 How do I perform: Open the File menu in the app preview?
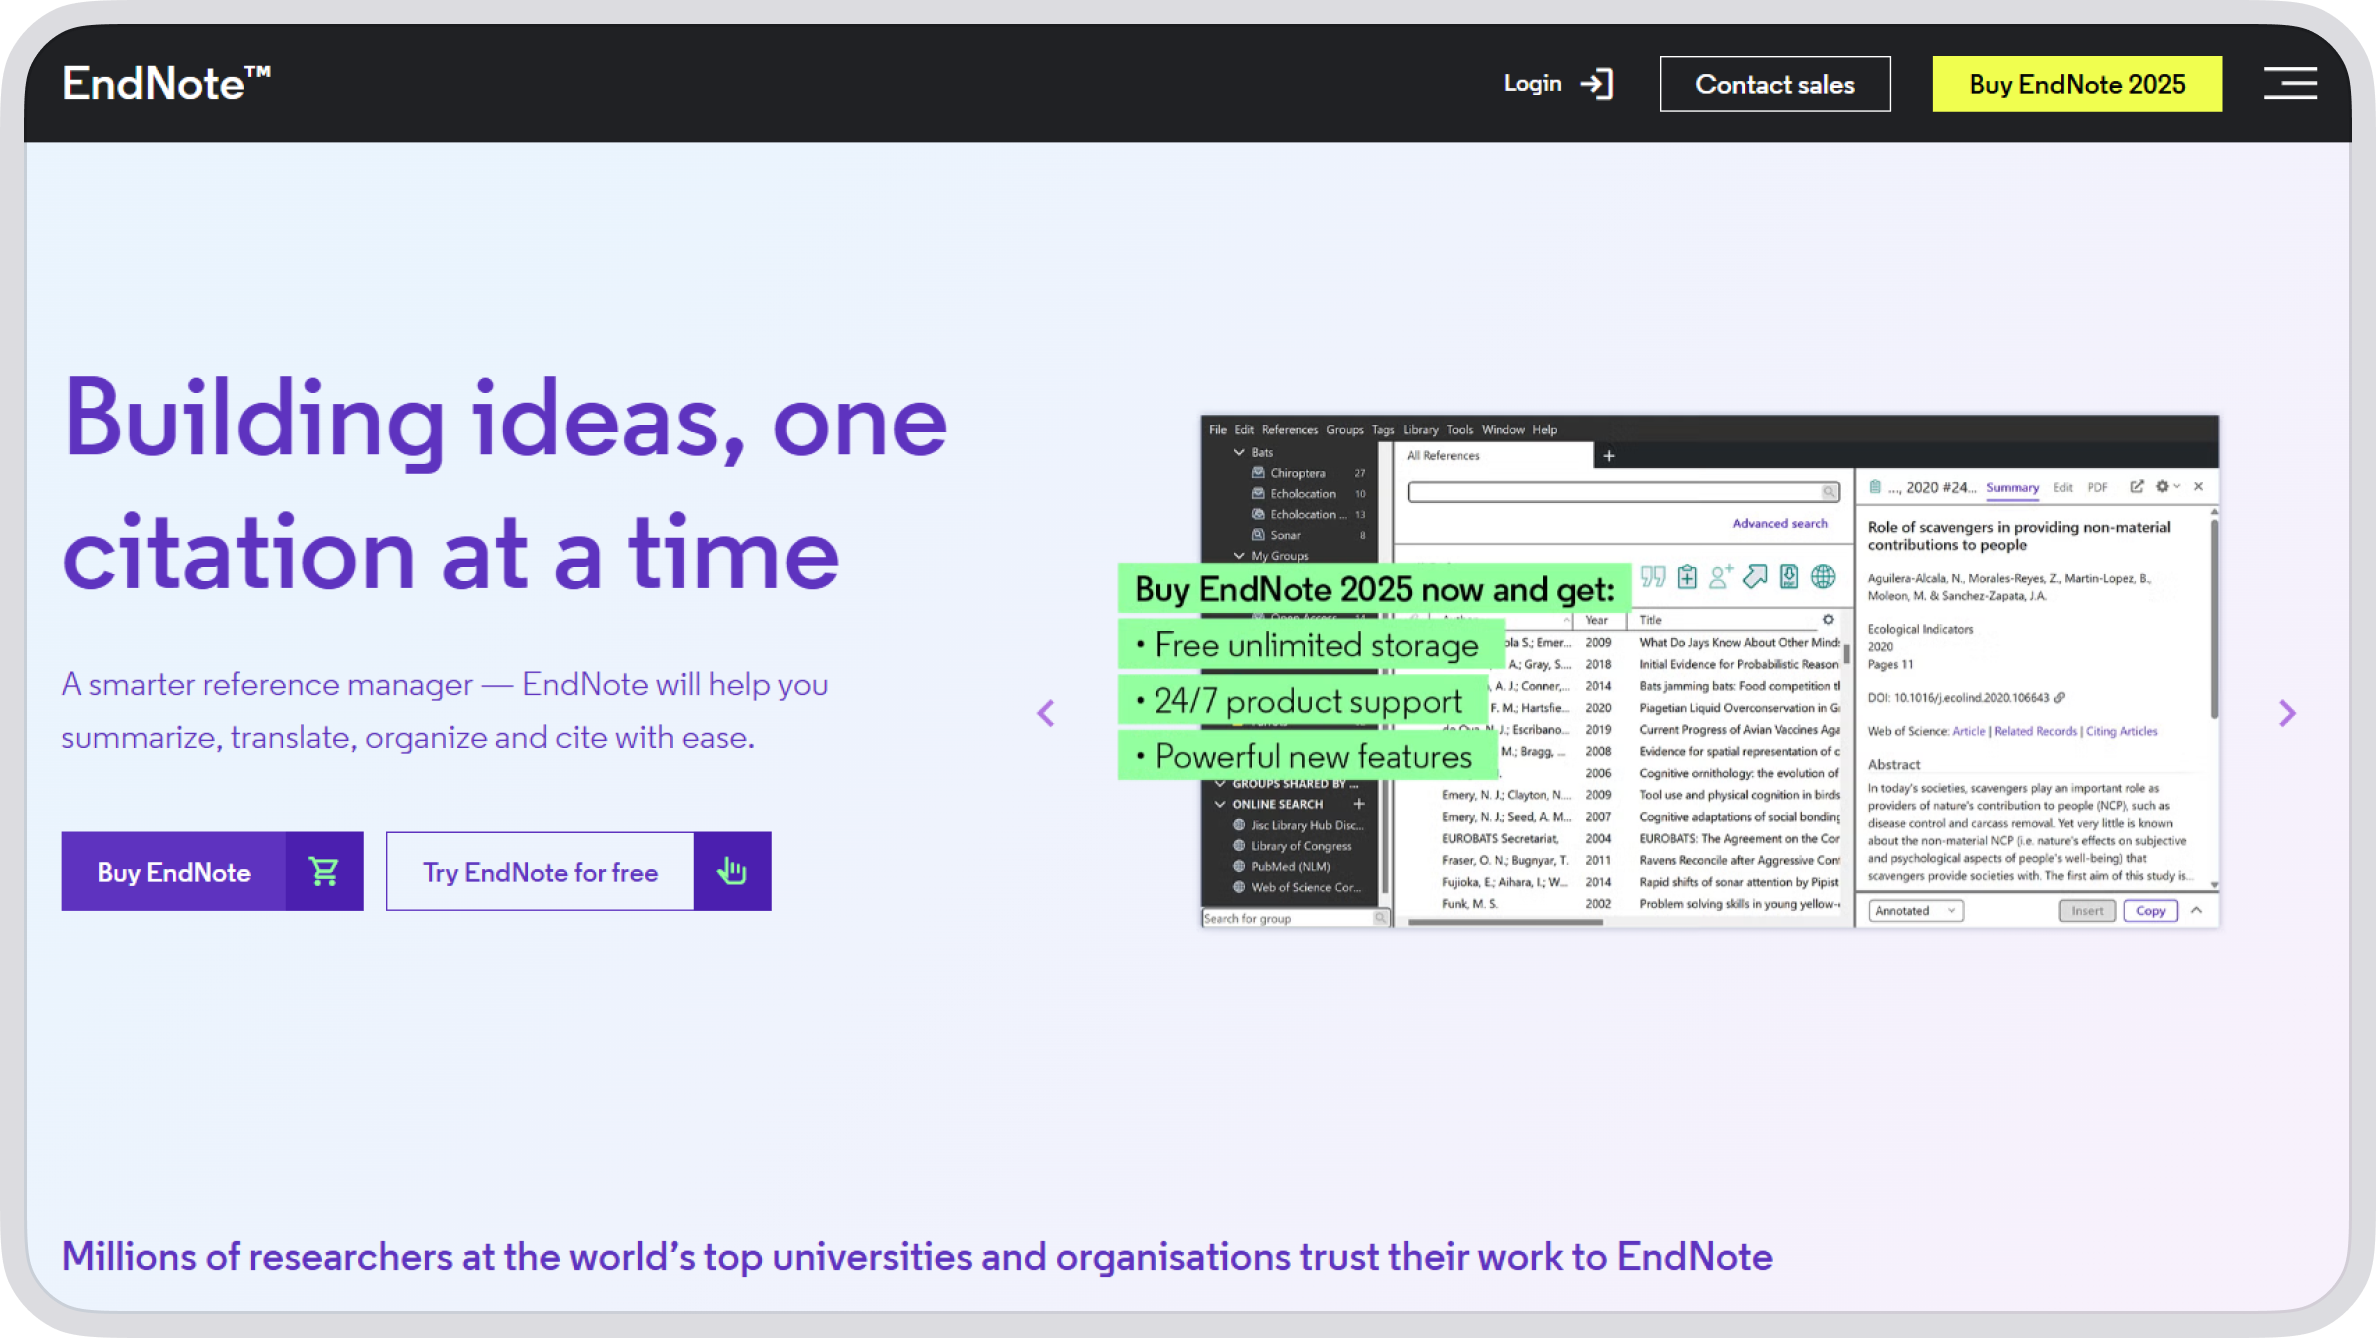(x=1217, y=430)
